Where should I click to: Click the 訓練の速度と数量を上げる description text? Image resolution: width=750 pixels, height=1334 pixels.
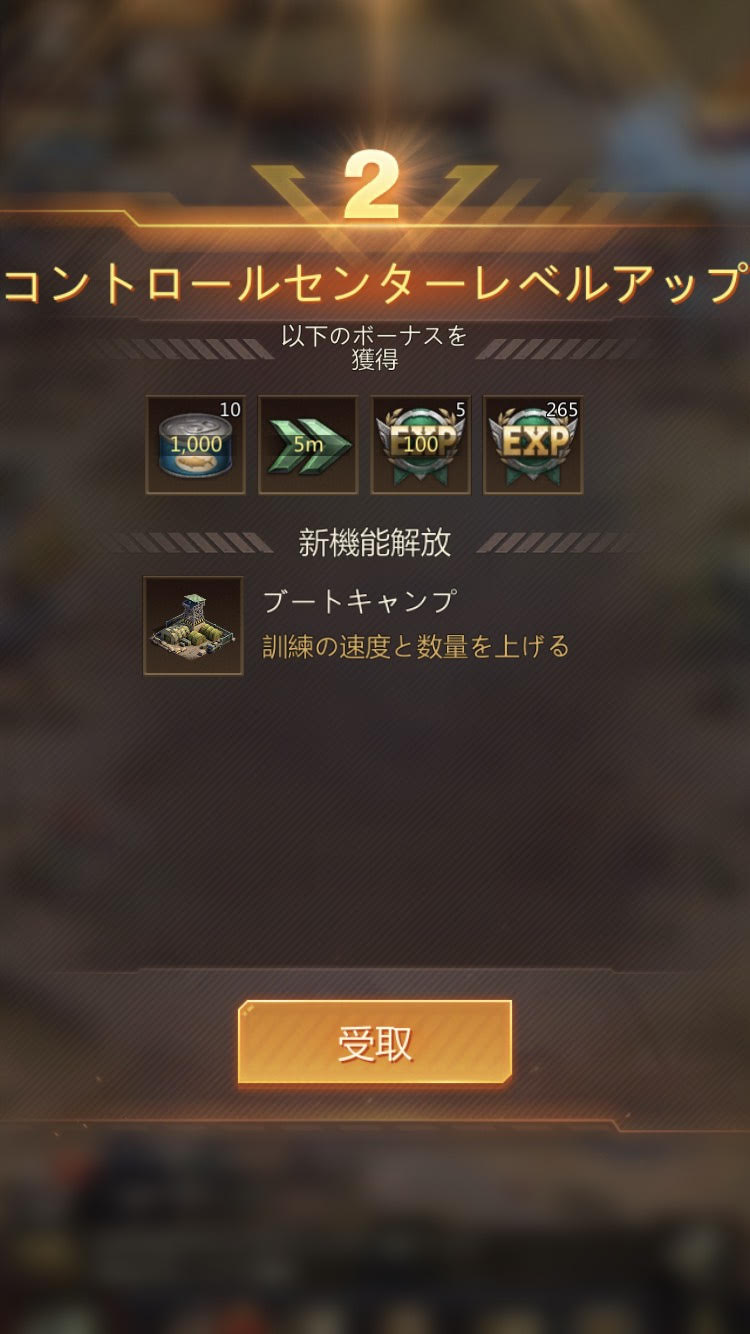click(x=416, y=647)
